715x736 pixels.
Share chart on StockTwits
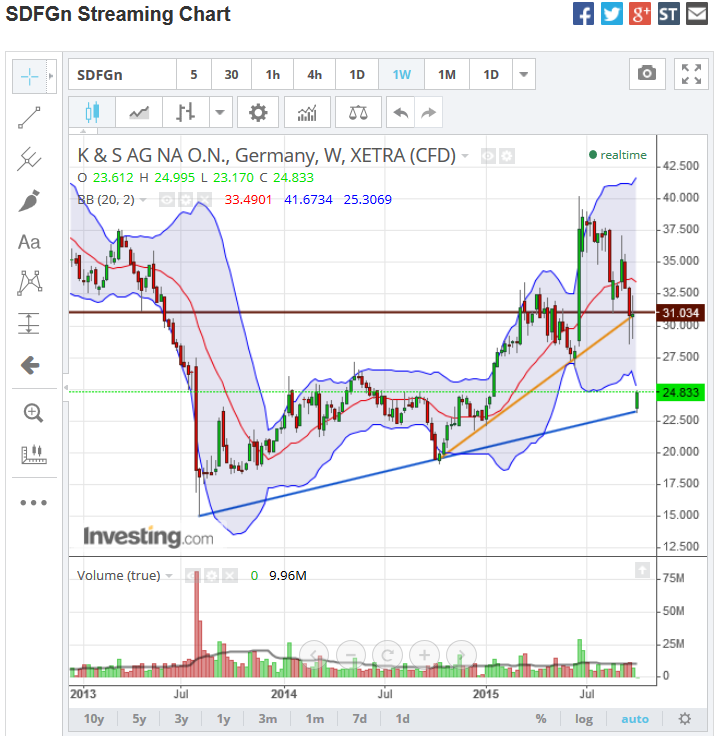pyautogui.click(x=669, y=14)
